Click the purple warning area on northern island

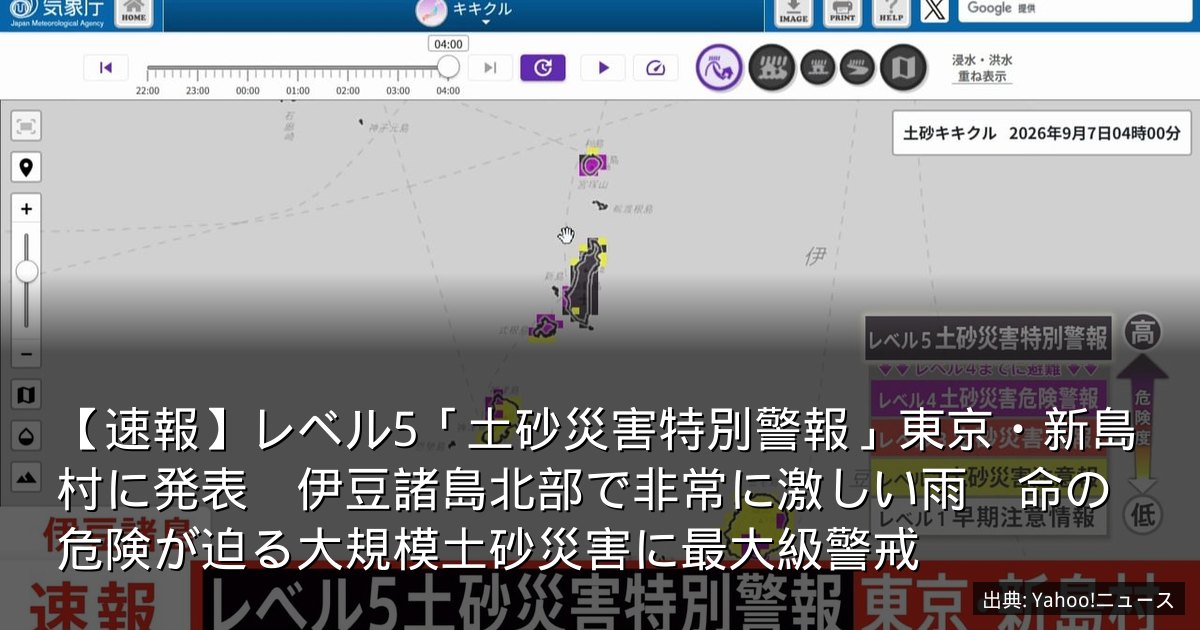(x=592, y=164)
